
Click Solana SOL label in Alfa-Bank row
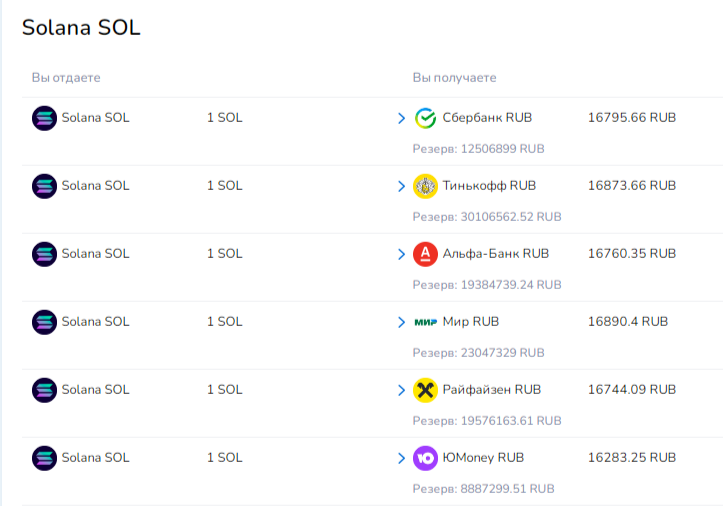pyautogui.click(x=95, y=253)
